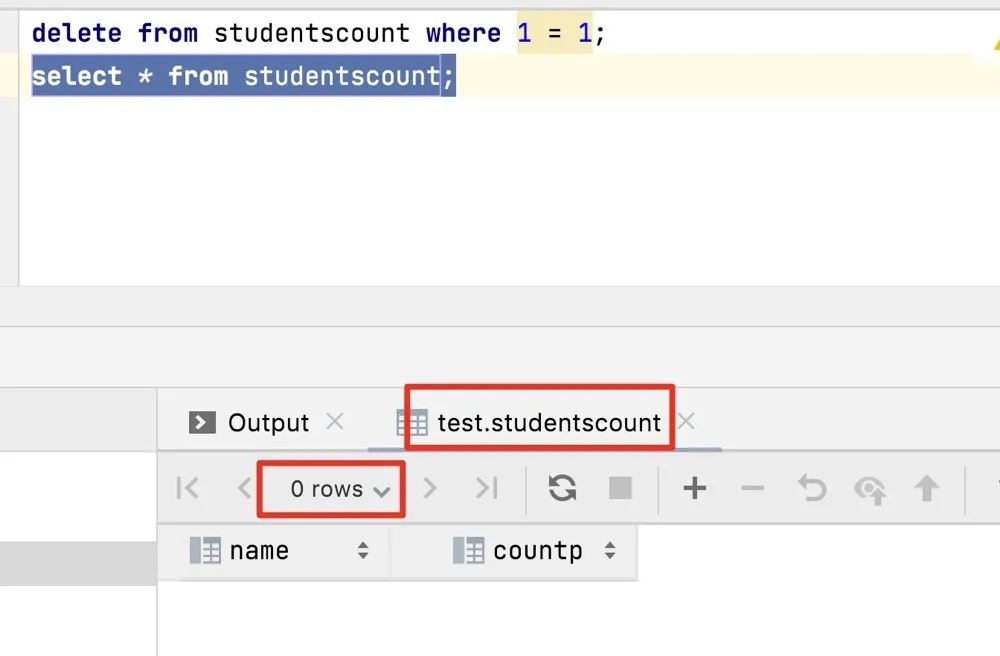Viewport: 1000px width, 656px height.
Task: Click the table grid icon on test.studentscount tab
Action: 411,422
